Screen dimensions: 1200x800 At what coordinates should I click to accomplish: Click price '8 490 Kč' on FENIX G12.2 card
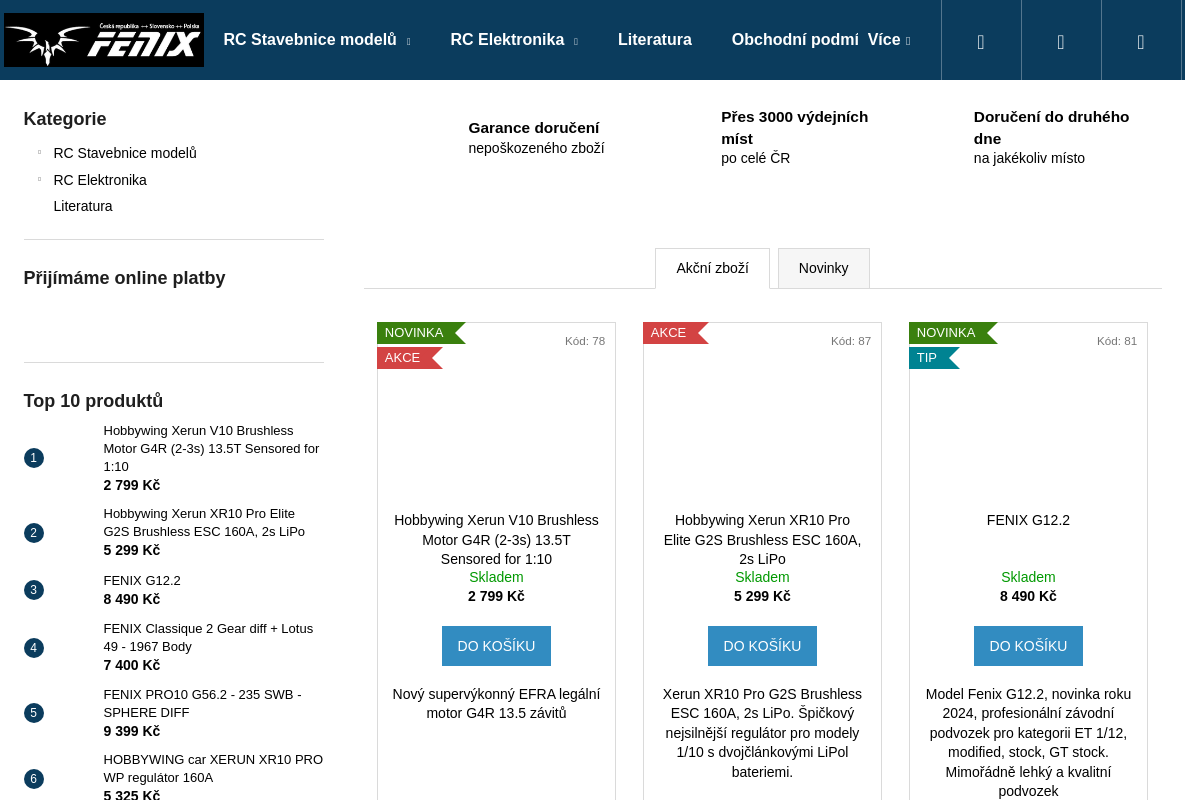pyautogui.click(x=1028, y=596)
